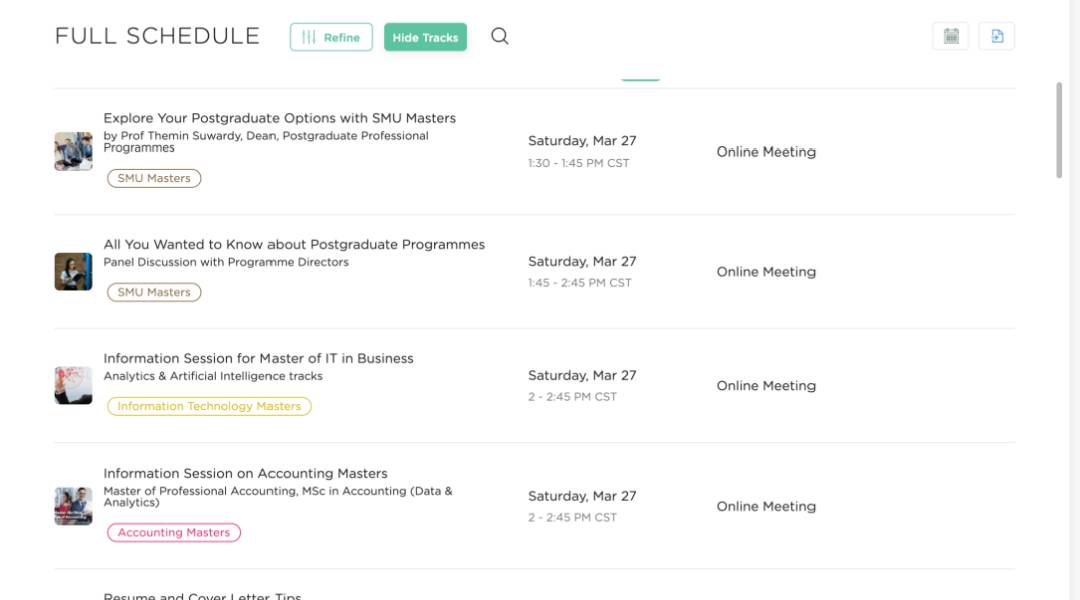This screenshot has height=600, width=1080.
Task: Open the Accounting Masters session thumbnail
Action: (73, 506)
